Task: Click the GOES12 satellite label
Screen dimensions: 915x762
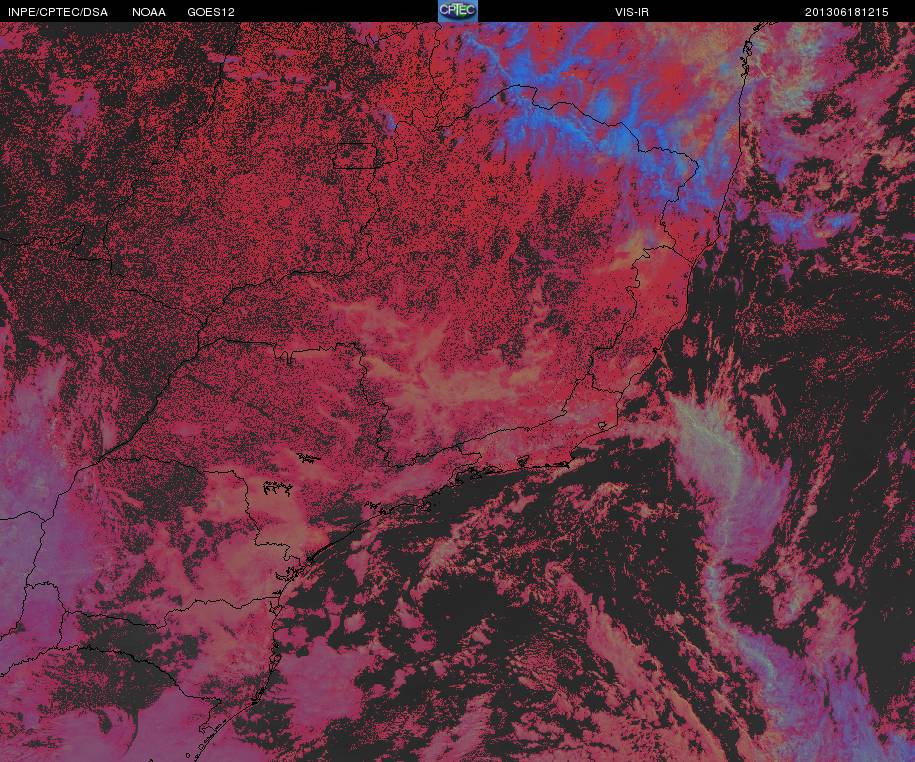Action: (211, 12)
